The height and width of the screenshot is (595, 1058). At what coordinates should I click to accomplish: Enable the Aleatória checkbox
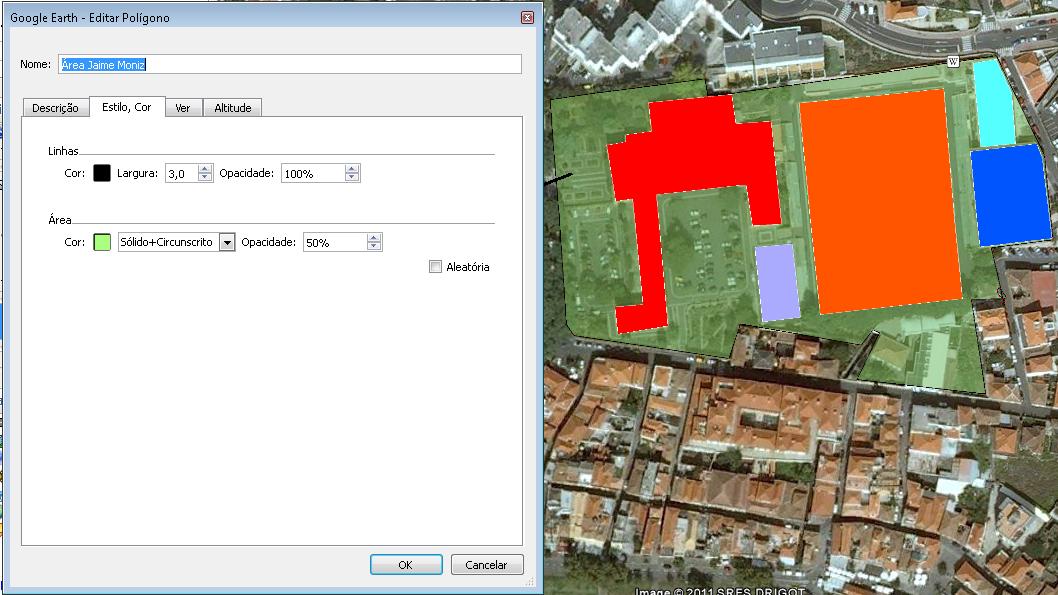pyautogui.click(x=435, y=266)
